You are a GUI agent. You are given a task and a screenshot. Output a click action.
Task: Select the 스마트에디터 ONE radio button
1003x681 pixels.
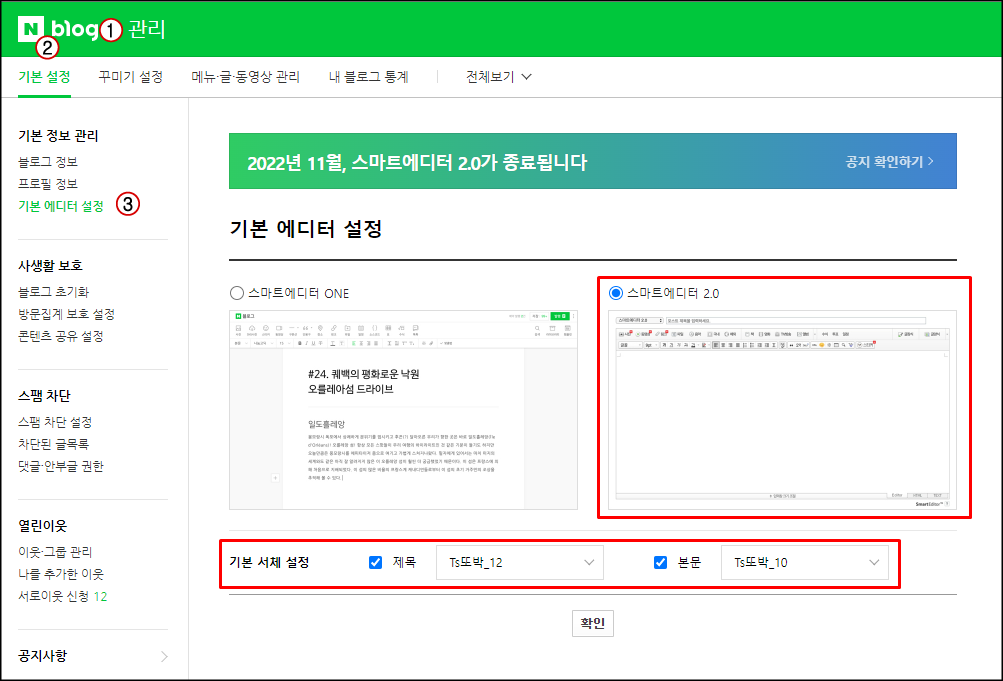[x=237, y=293]
